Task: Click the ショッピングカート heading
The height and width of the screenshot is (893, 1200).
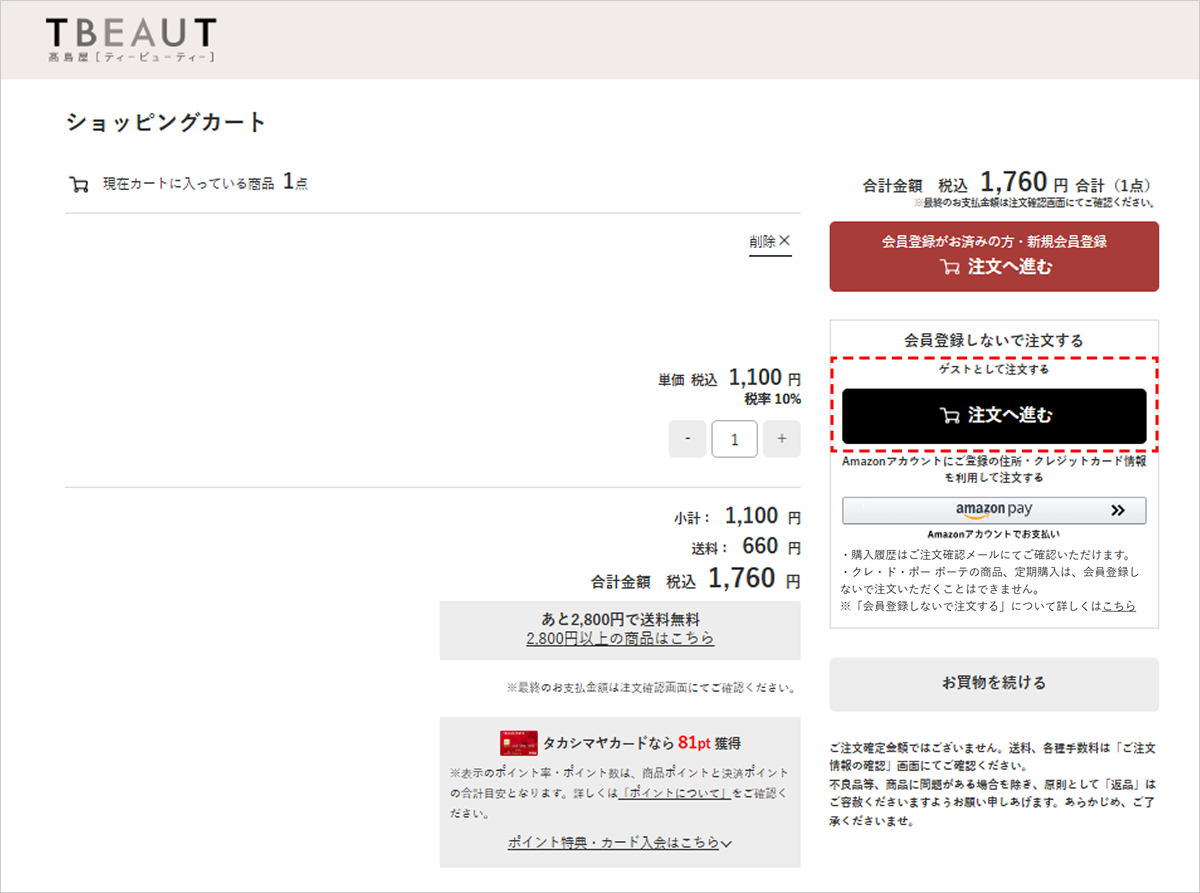Action: [x=167, y=123]
